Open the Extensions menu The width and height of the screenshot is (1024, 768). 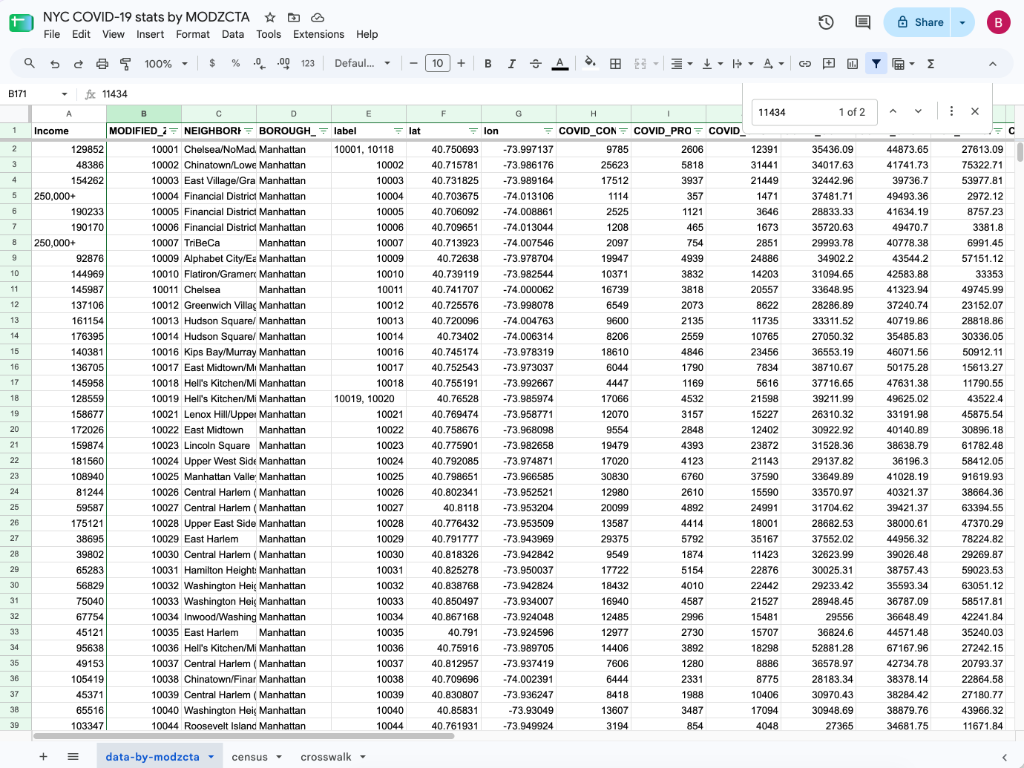(319, 34)
